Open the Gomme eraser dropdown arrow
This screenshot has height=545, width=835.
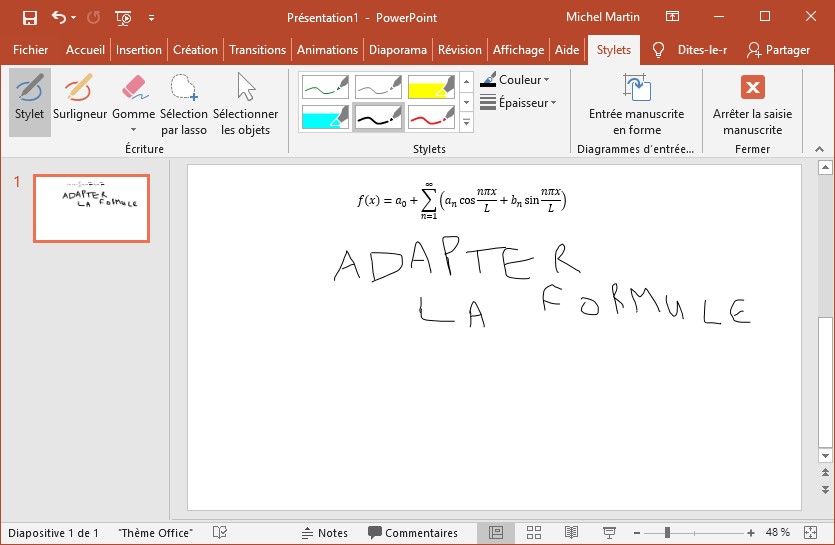tap(133, 129)
